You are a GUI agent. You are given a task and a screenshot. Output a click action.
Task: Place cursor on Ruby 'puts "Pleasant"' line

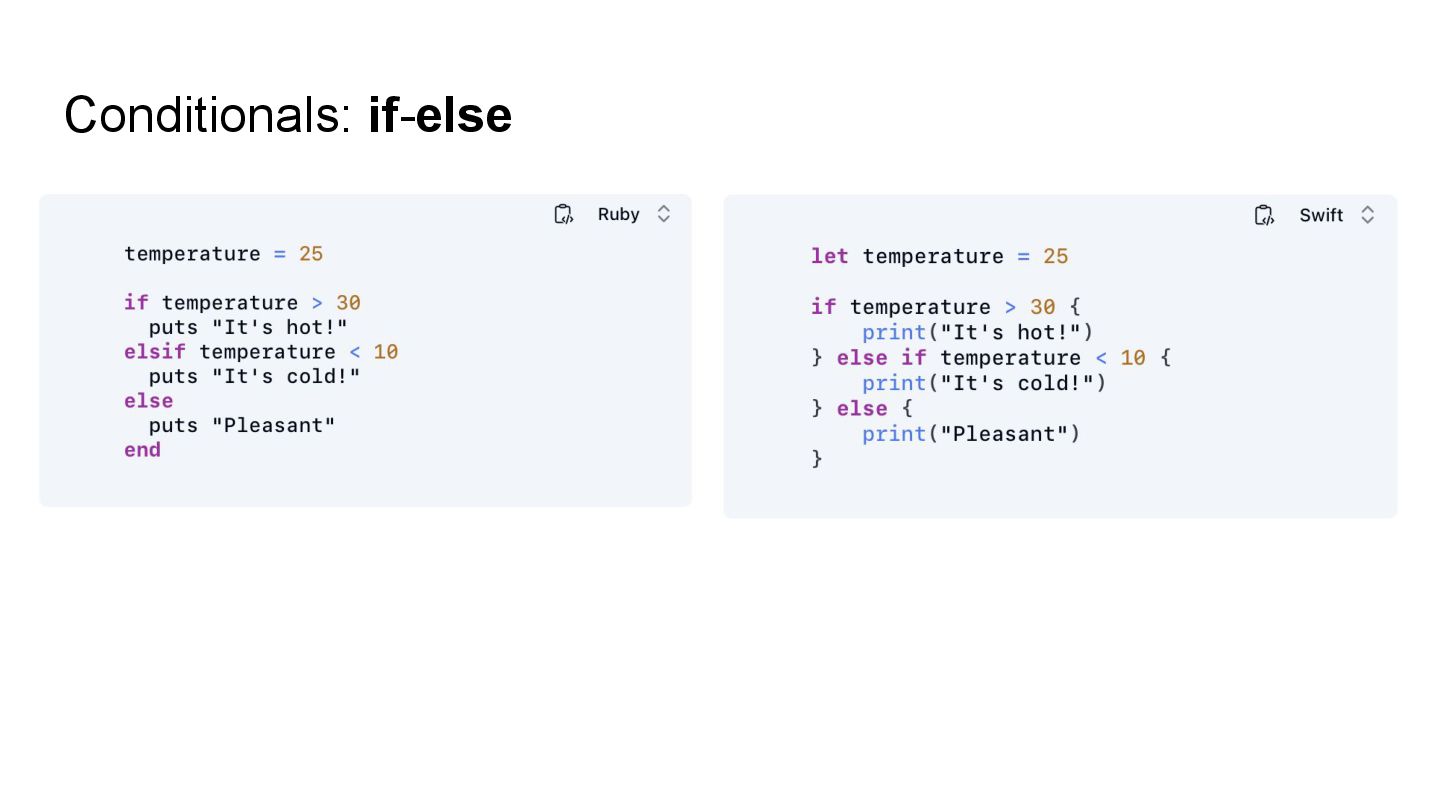(242, 426)
